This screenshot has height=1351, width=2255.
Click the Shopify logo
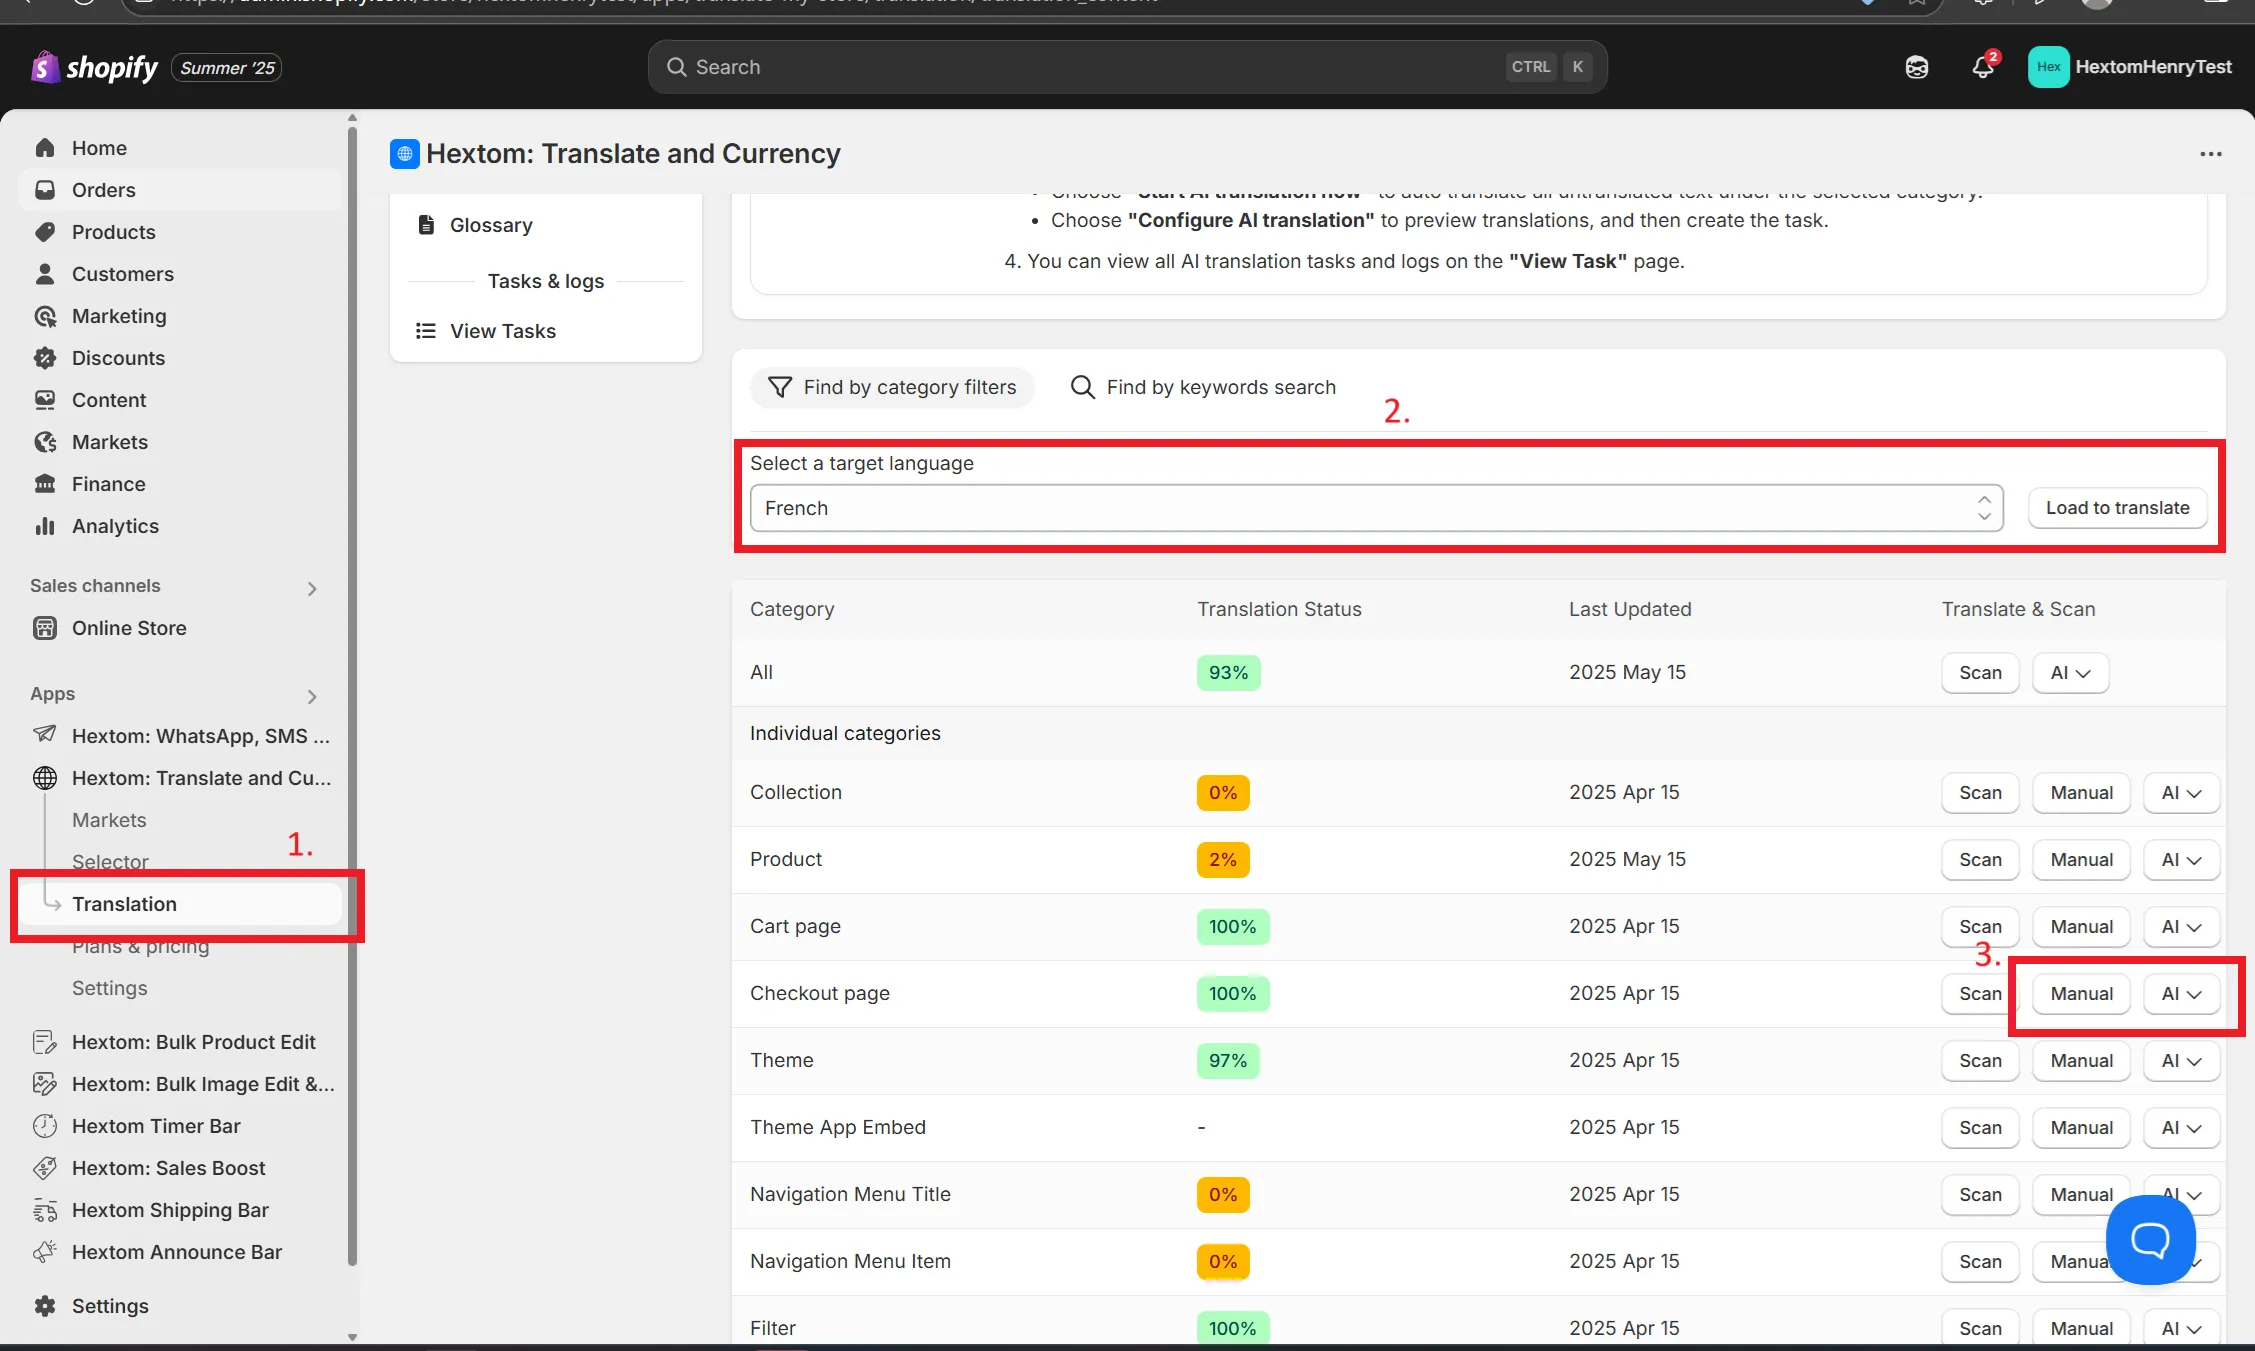[x=95, y=67]
